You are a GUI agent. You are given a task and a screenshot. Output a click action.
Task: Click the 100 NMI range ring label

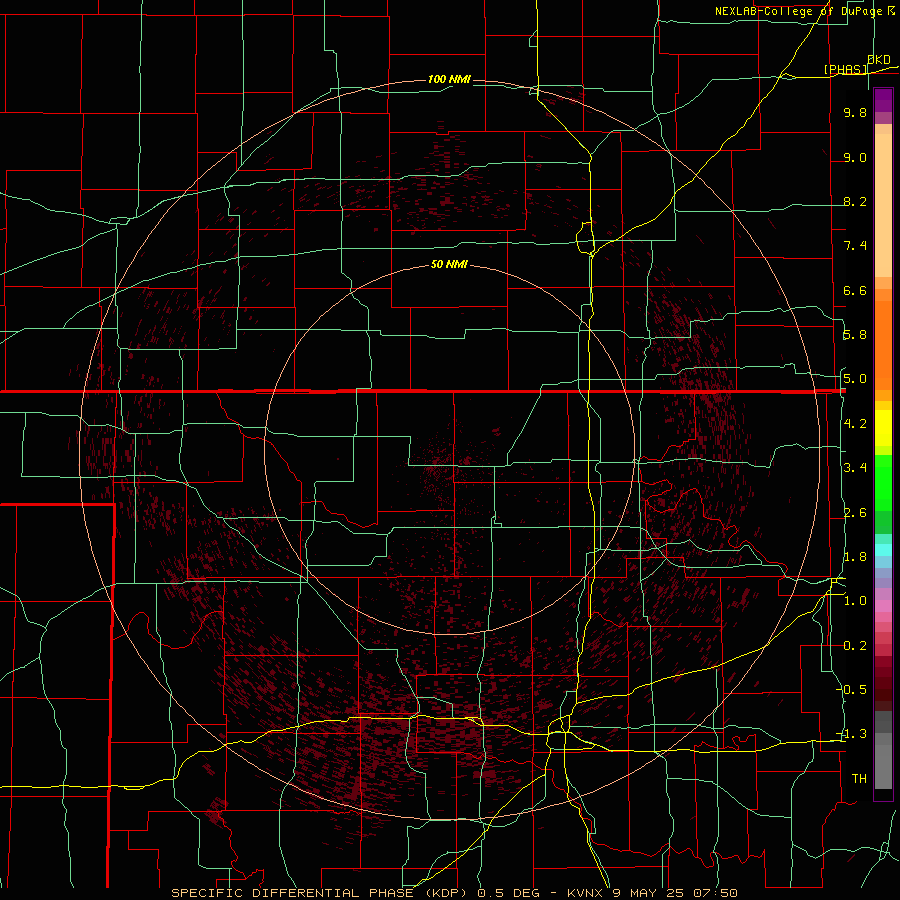[449, 79]
